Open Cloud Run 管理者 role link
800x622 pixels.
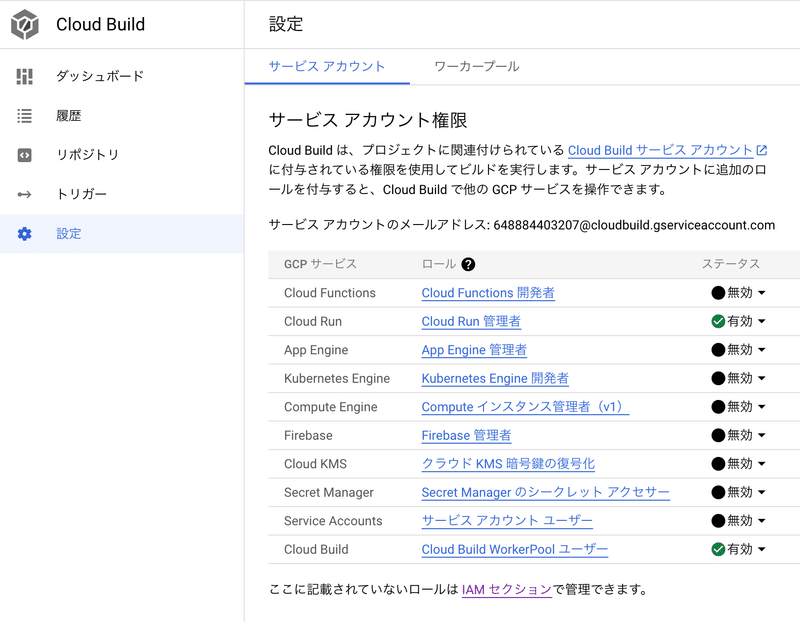pos(471,321)
